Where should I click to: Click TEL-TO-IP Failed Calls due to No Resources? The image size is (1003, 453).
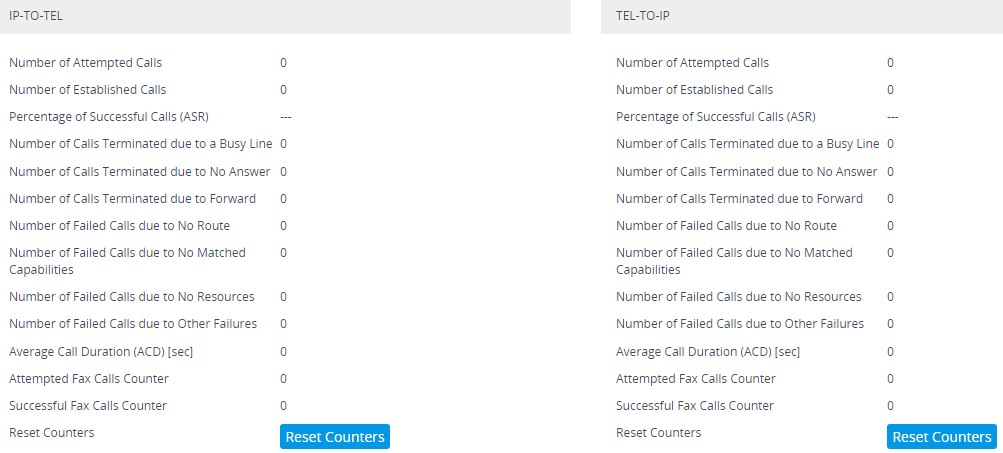point(739,297)
